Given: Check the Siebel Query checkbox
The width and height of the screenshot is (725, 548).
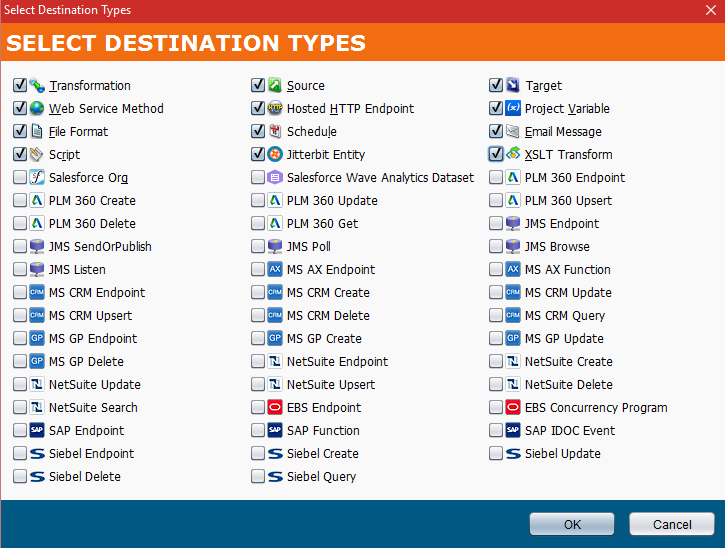Looking at the screenshot, I should tap(258, 477).
